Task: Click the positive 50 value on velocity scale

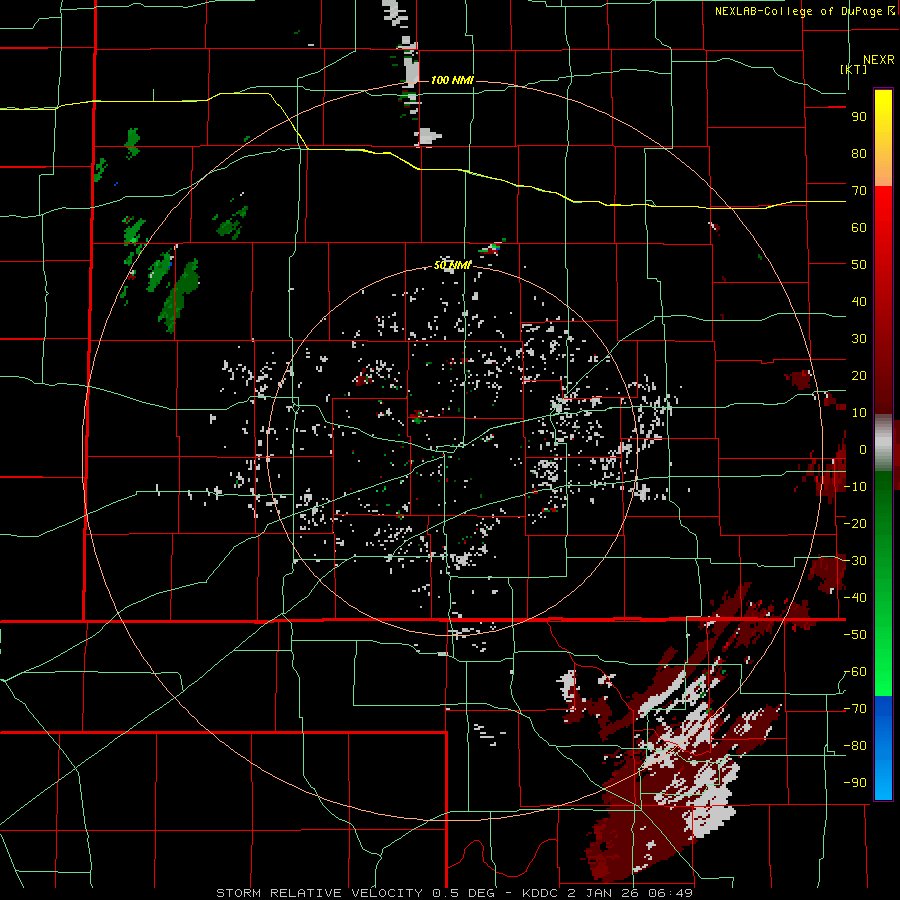Action: (859, 265)
